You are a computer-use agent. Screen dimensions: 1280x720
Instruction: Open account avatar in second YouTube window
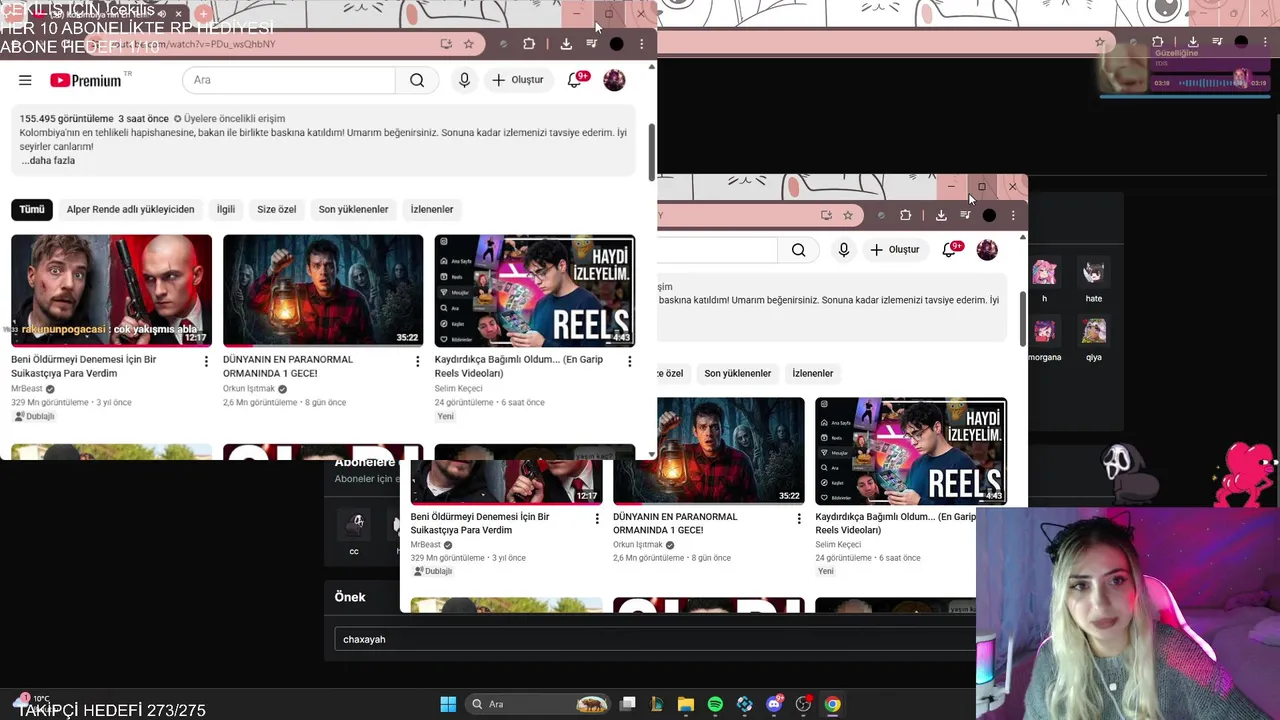coord(987,250)
